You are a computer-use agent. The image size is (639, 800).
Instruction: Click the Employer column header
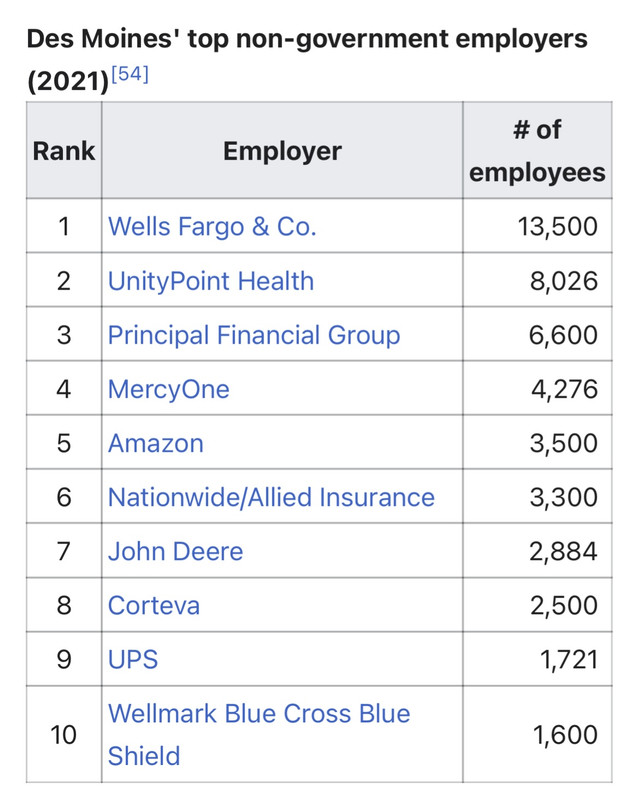click(282, 151)
